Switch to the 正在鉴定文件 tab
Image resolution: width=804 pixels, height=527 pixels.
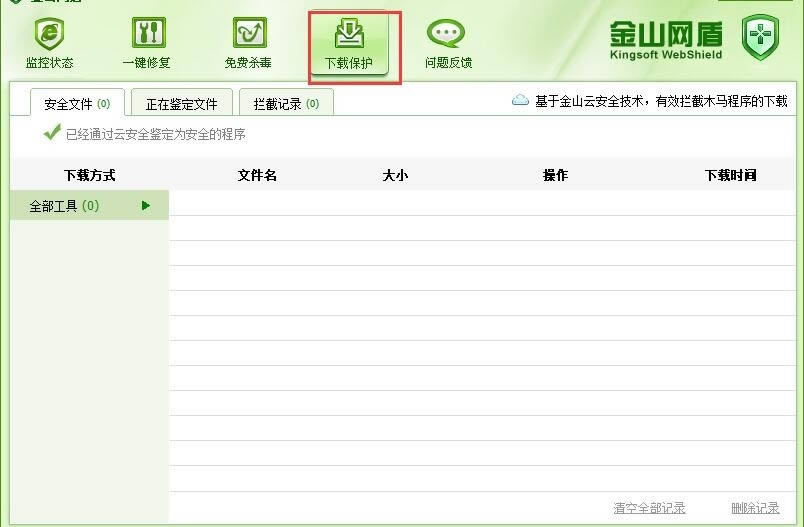pos(182,103)
